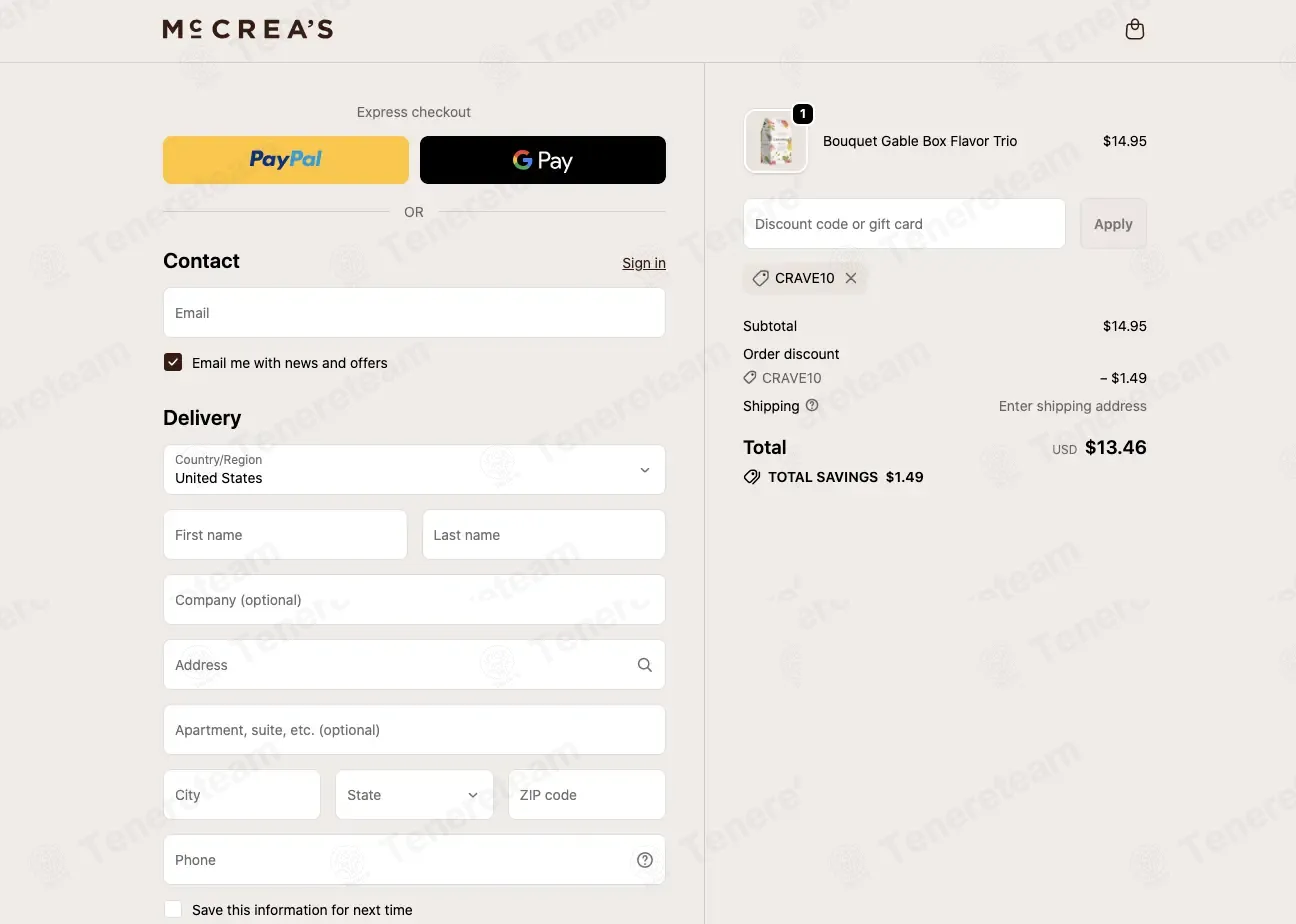1296x924 pixels.
Task: Click the Sign in link
Action: [x=644, y=263]
